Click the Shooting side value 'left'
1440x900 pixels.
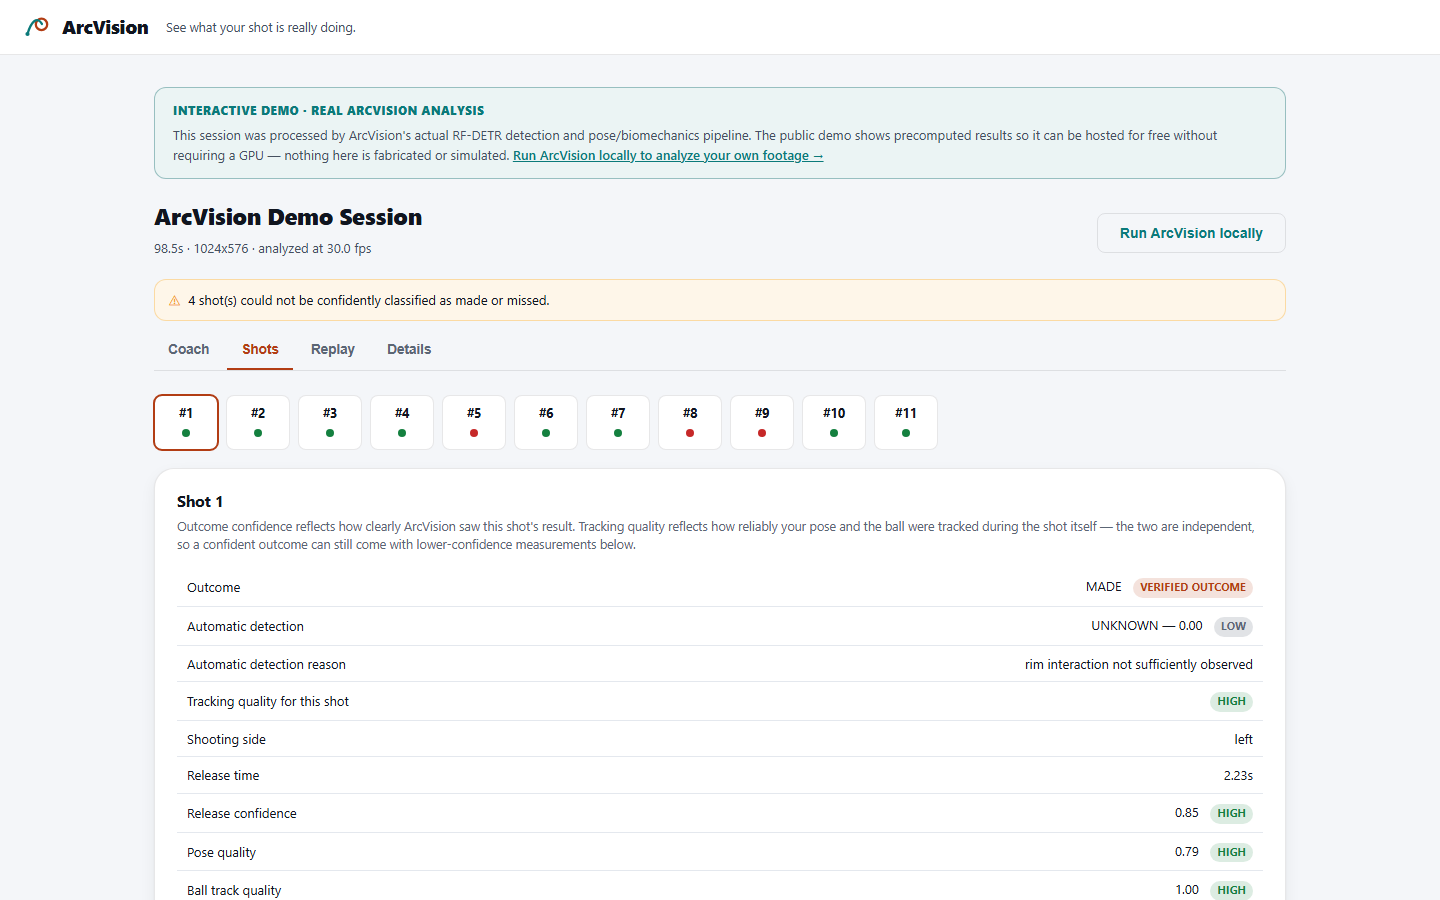tap(1243, 740)
